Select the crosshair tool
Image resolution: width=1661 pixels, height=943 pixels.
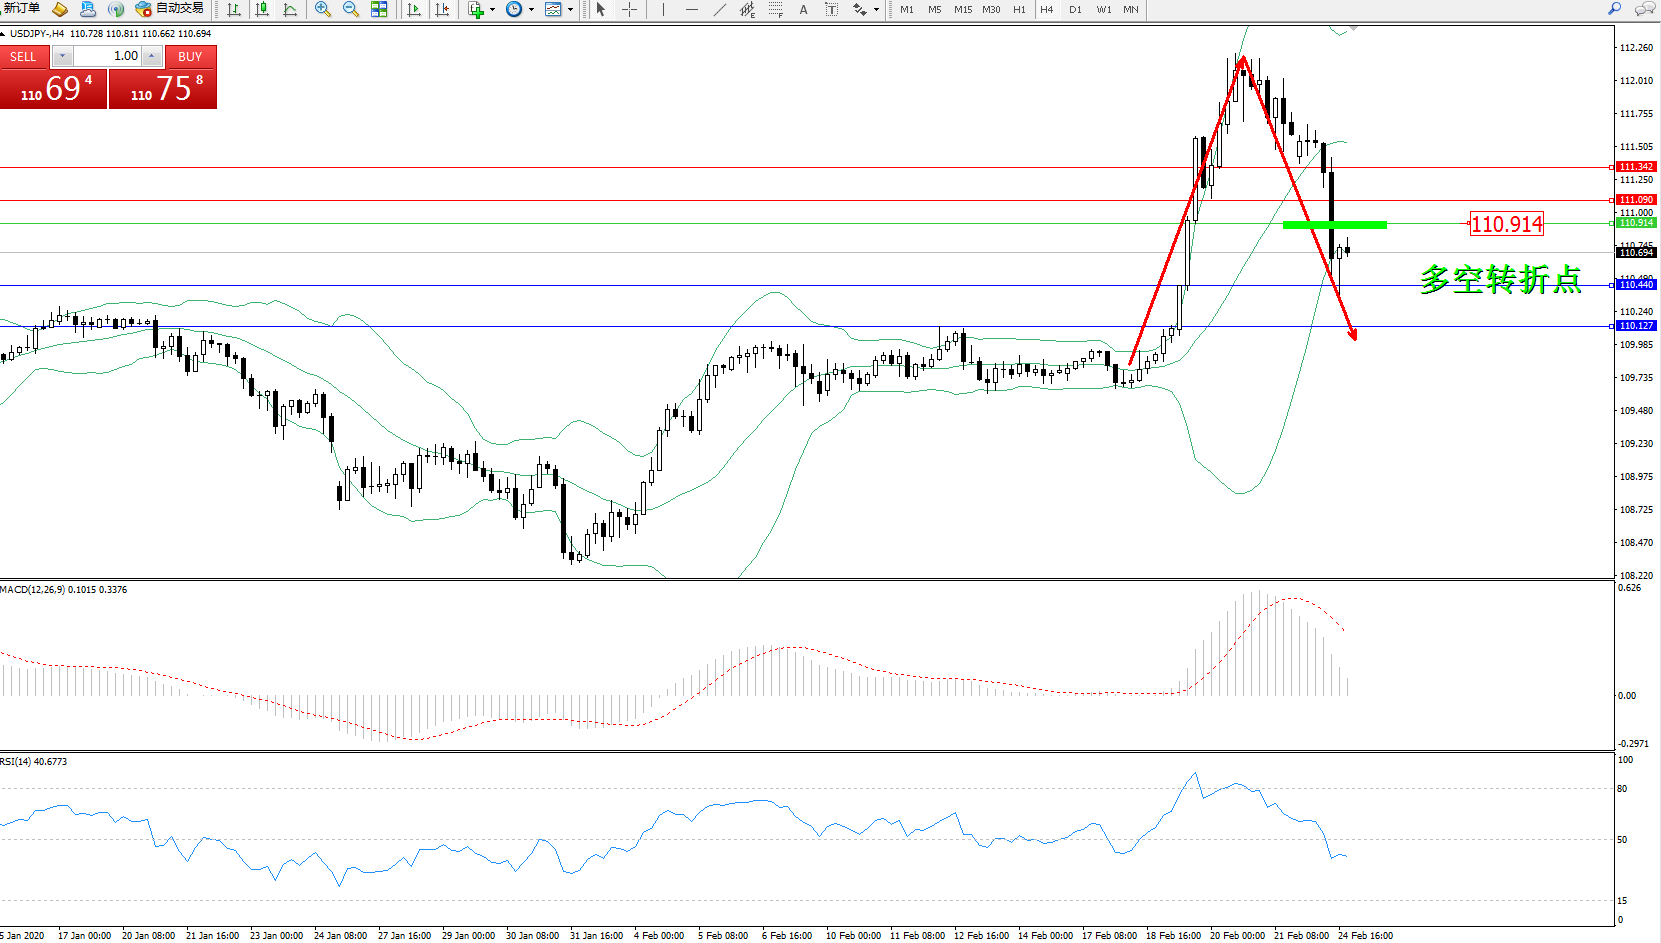pyautogui.click(x=629, y=9)
